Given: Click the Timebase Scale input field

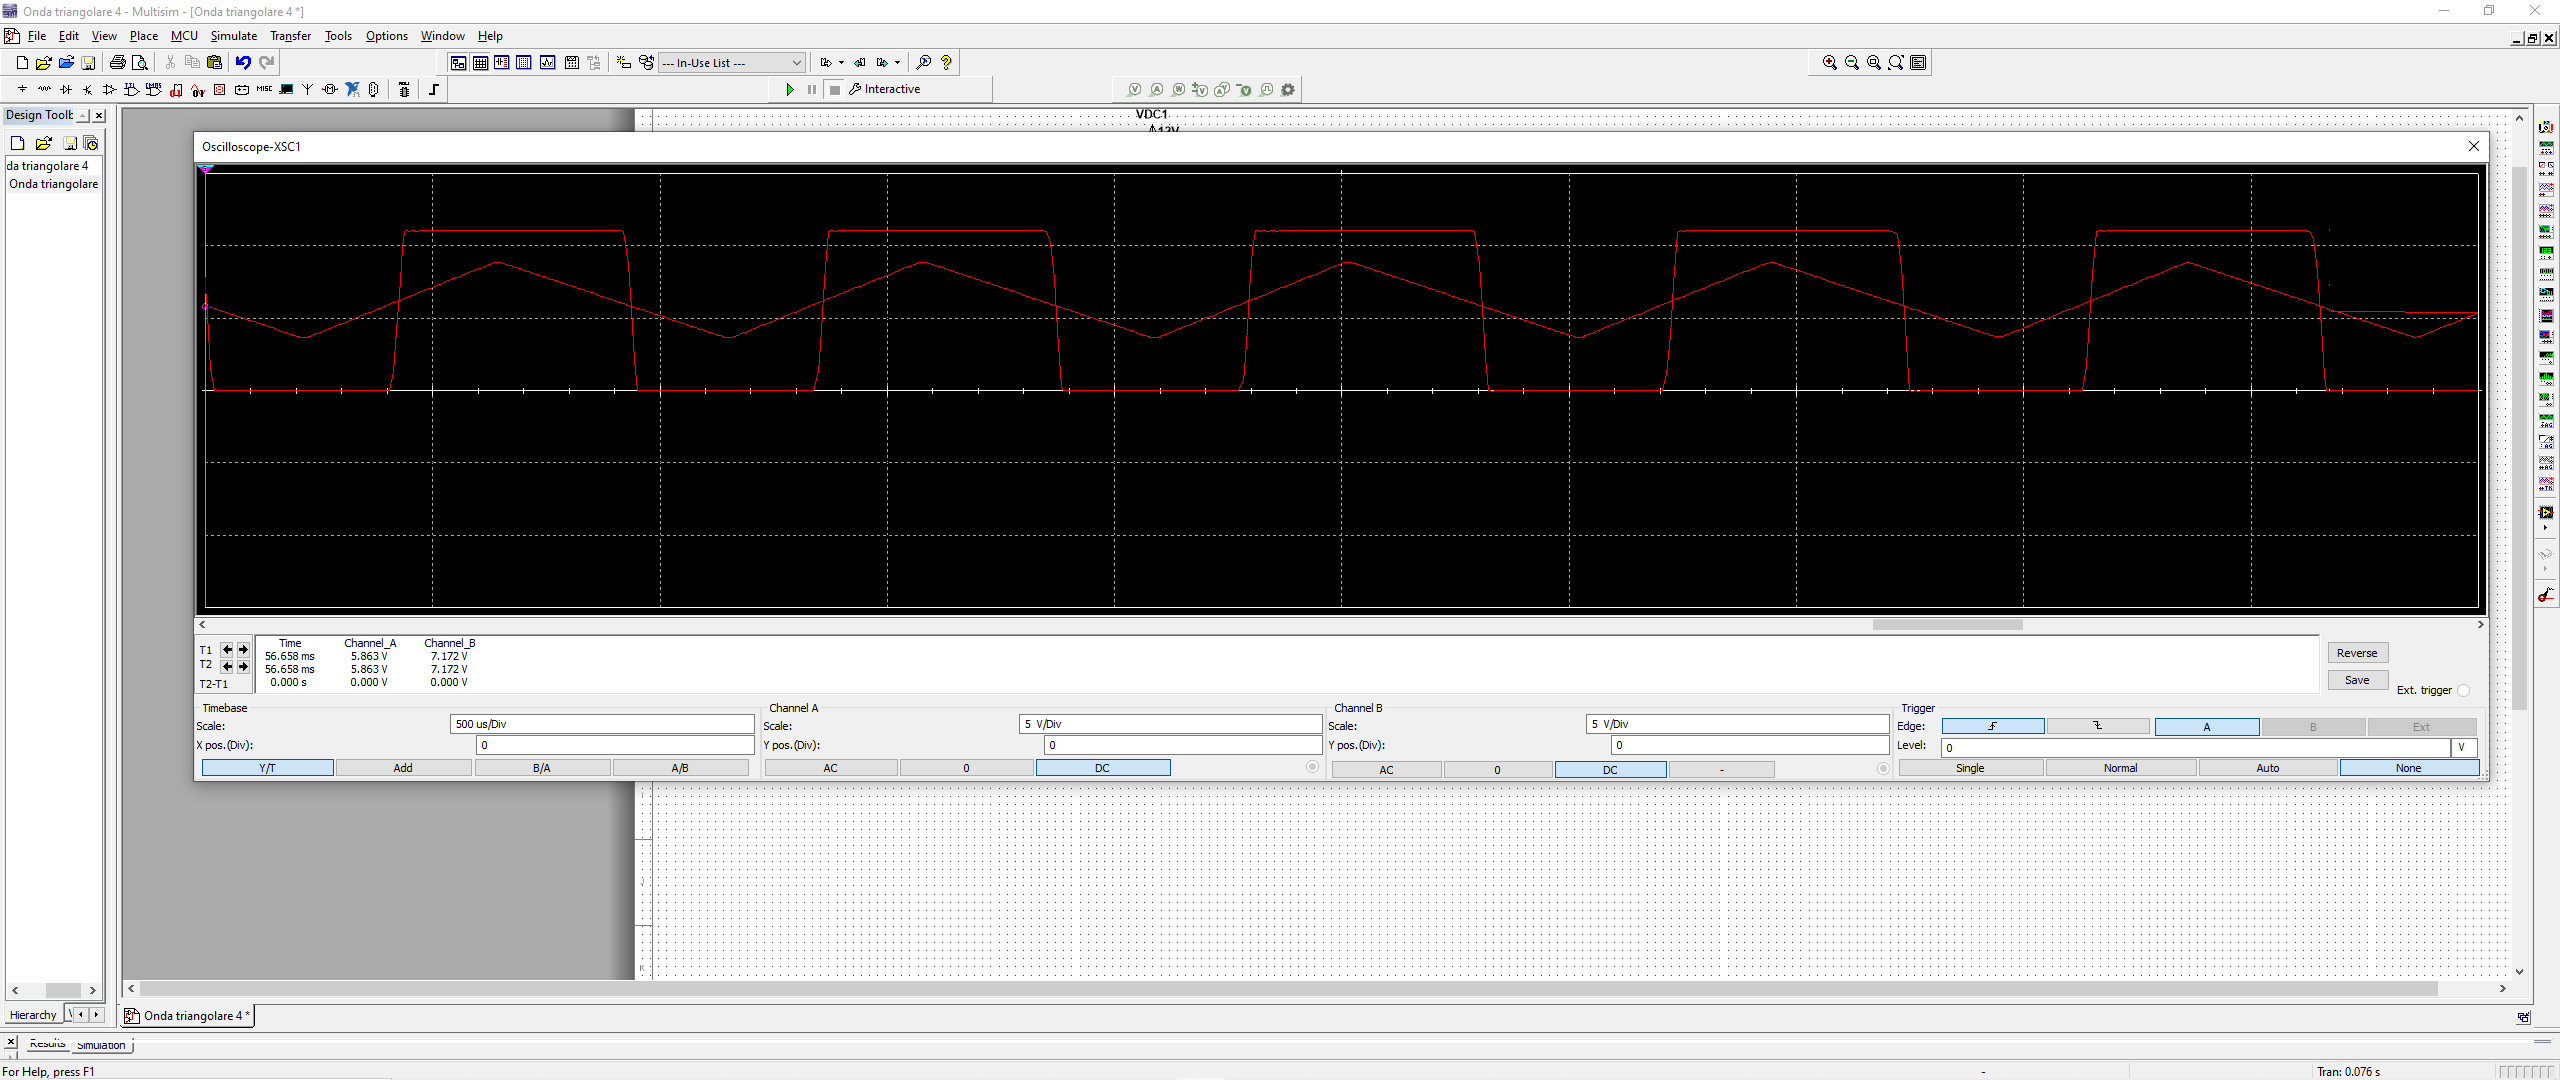Looking at the screenshot, I should 601,724.
